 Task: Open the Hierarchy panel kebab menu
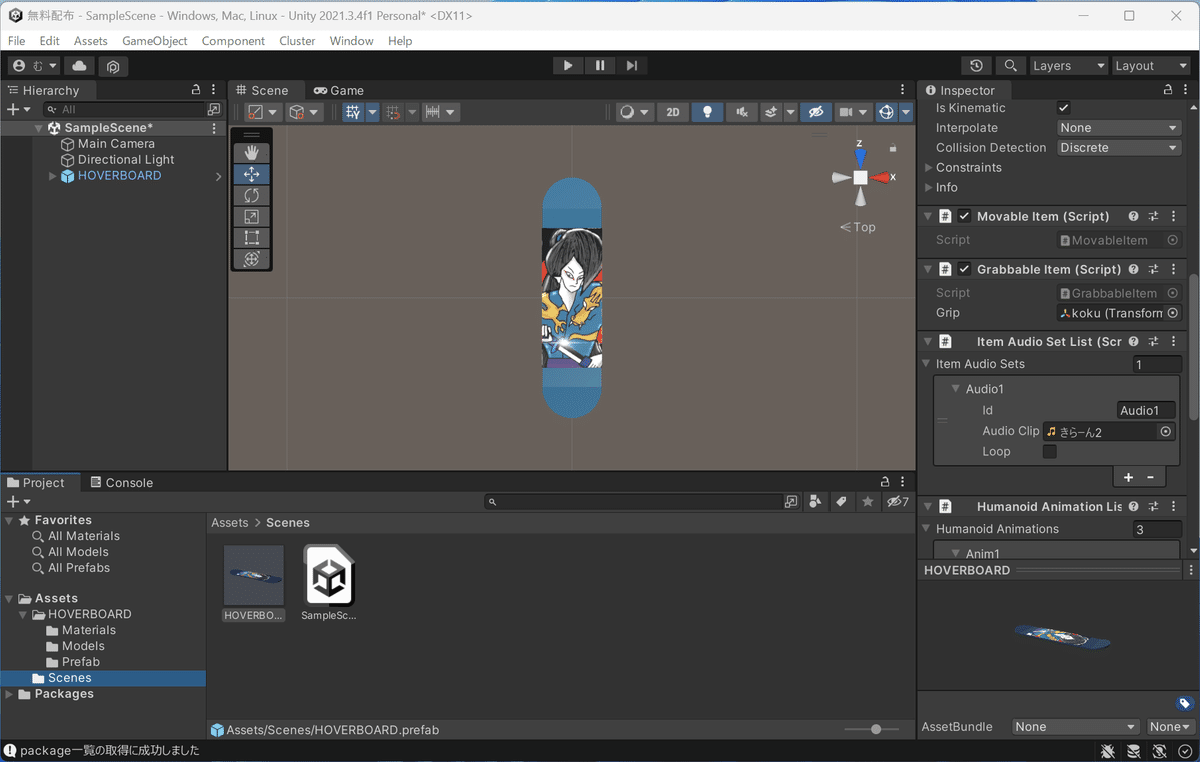(216, 90)
